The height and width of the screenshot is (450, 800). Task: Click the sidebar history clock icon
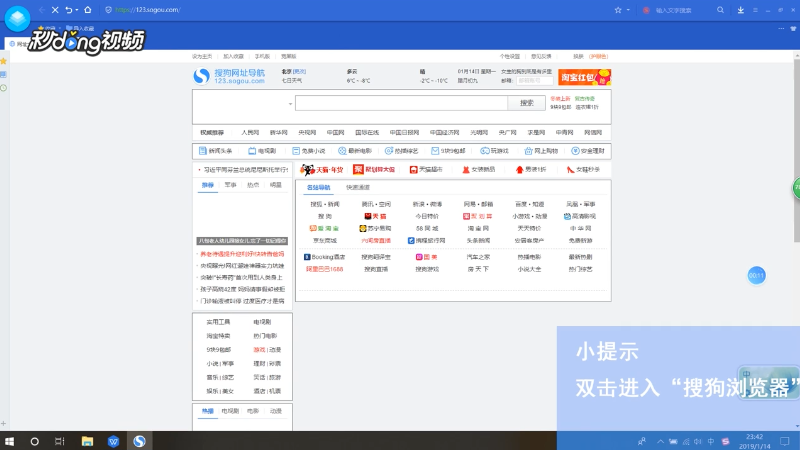4,88
